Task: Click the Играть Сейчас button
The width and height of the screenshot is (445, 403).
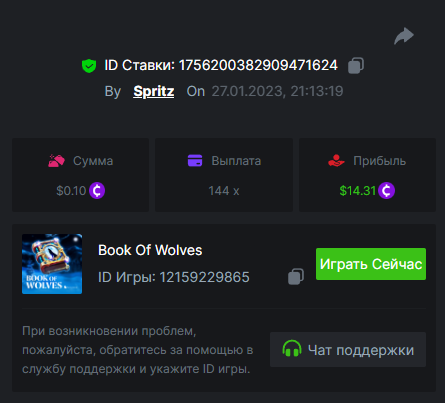Action: pyautogui.click(x=371, y=264)
